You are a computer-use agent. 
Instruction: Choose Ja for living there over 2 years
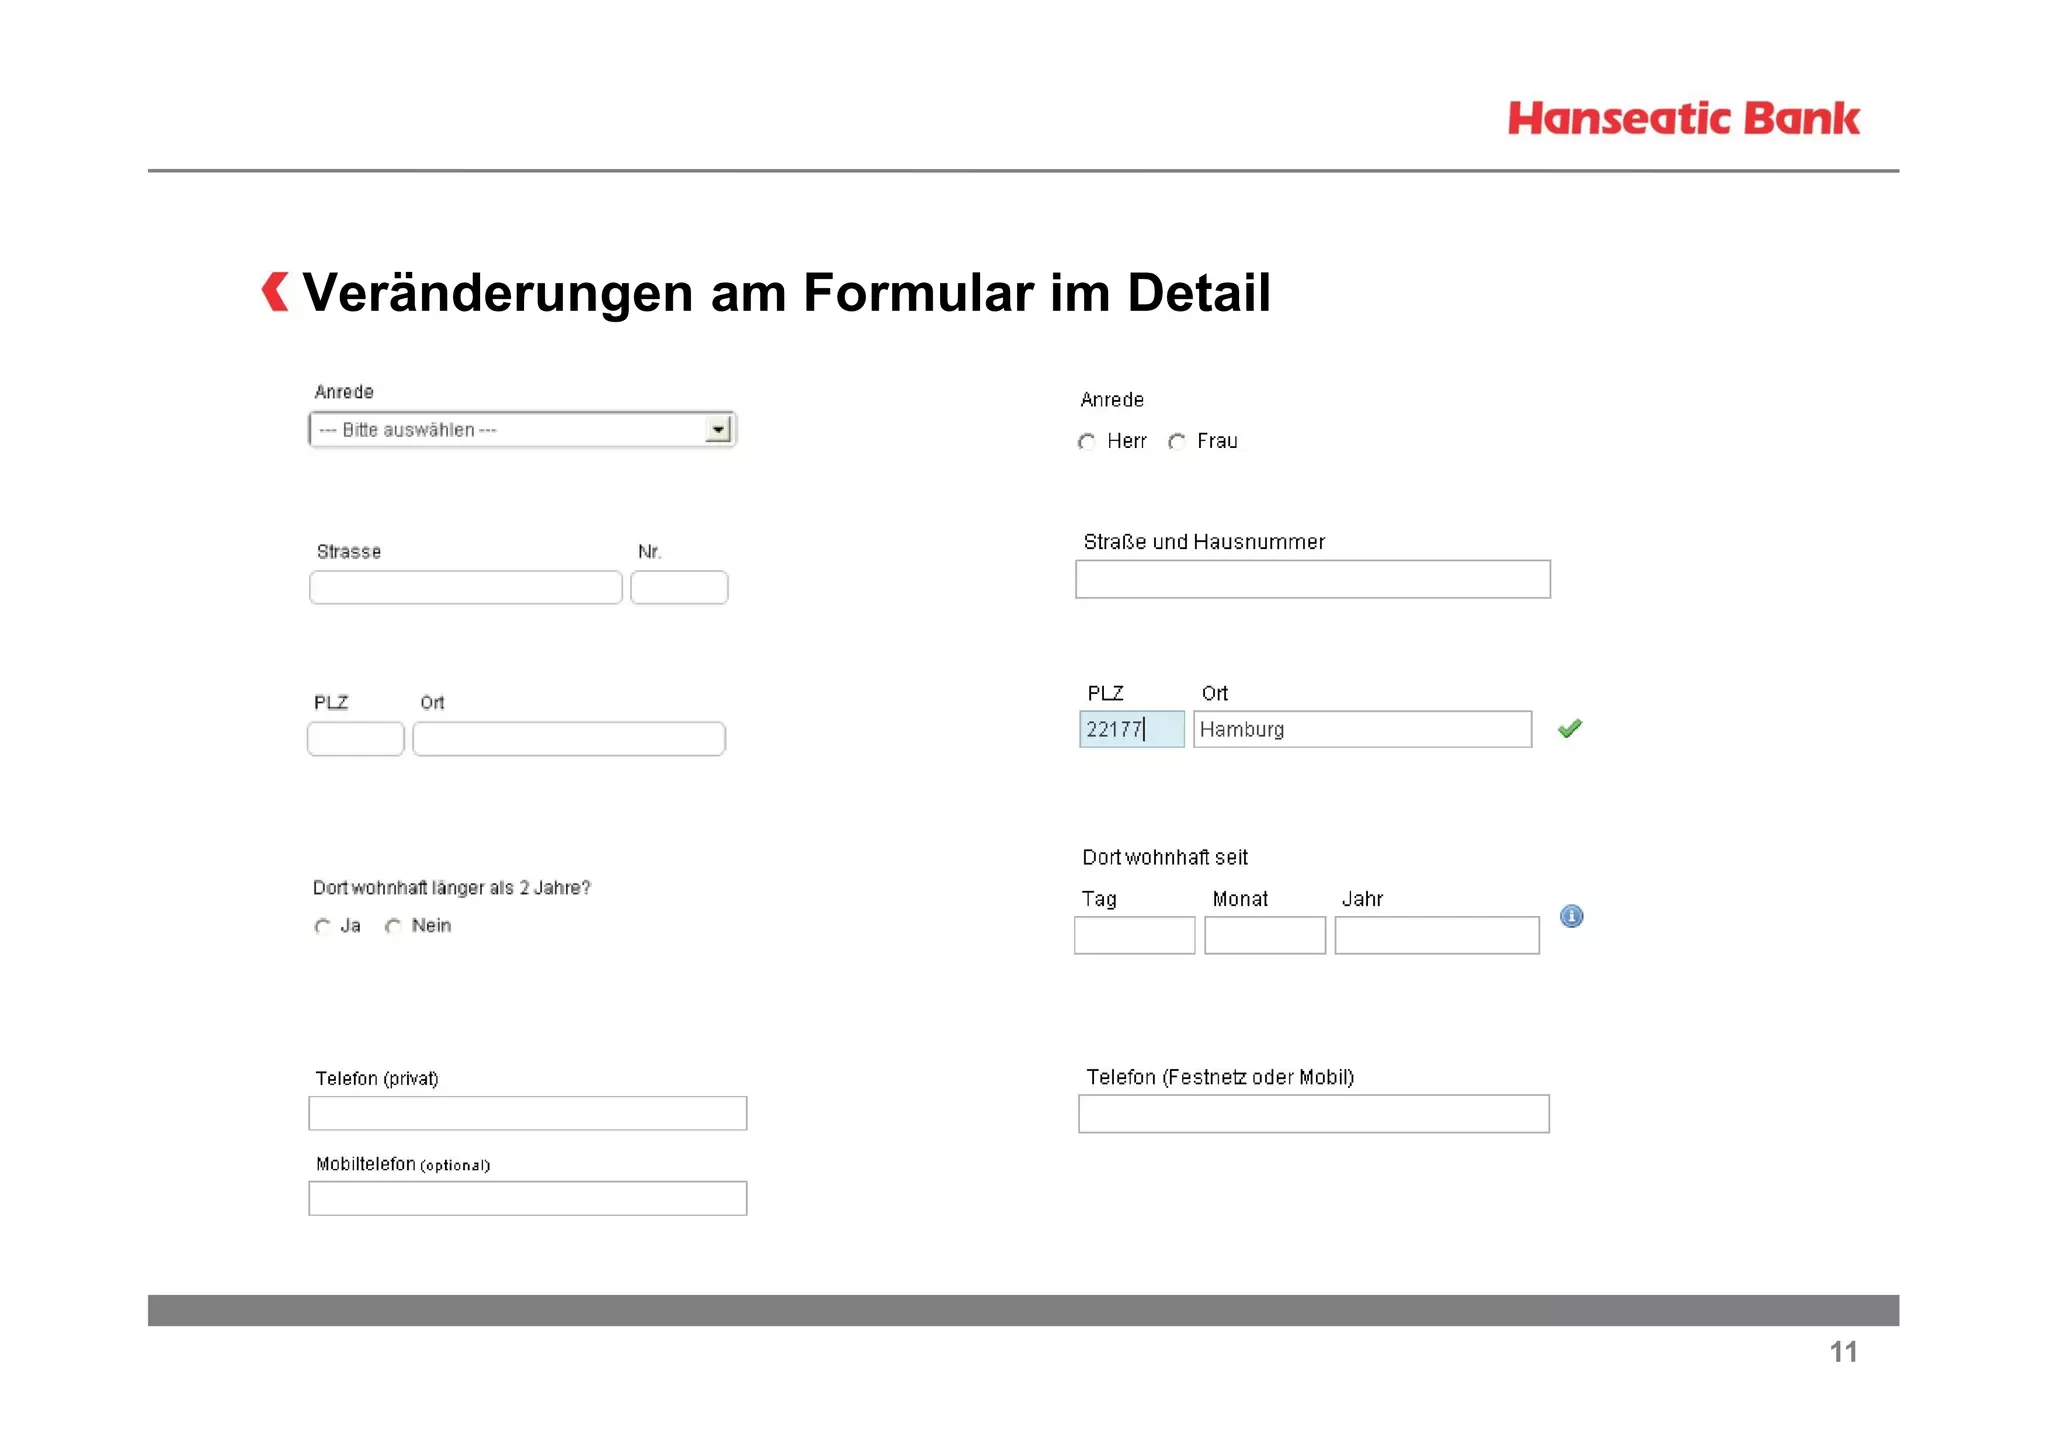pyautogui.click(x=322, y=927)
